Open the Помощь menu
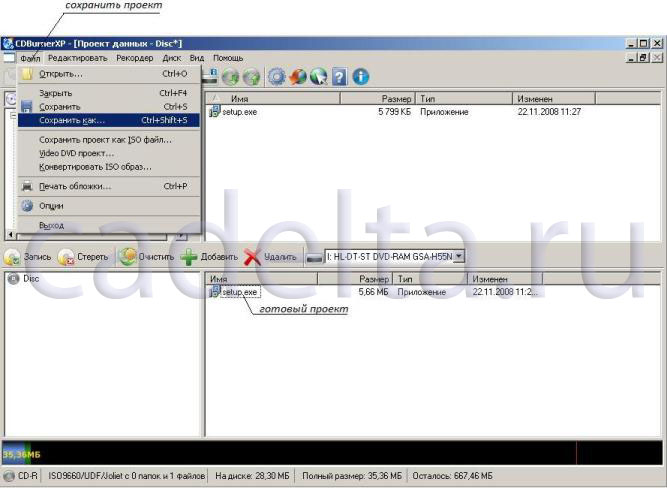Image resolution: width=667 pixels, height=488 pixels. [227, 58]
